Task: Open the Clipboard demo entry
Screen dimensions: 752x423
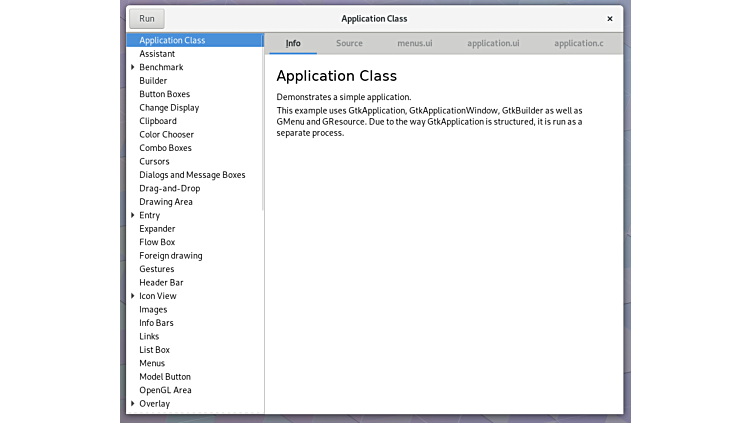Action: click(158, 121)
